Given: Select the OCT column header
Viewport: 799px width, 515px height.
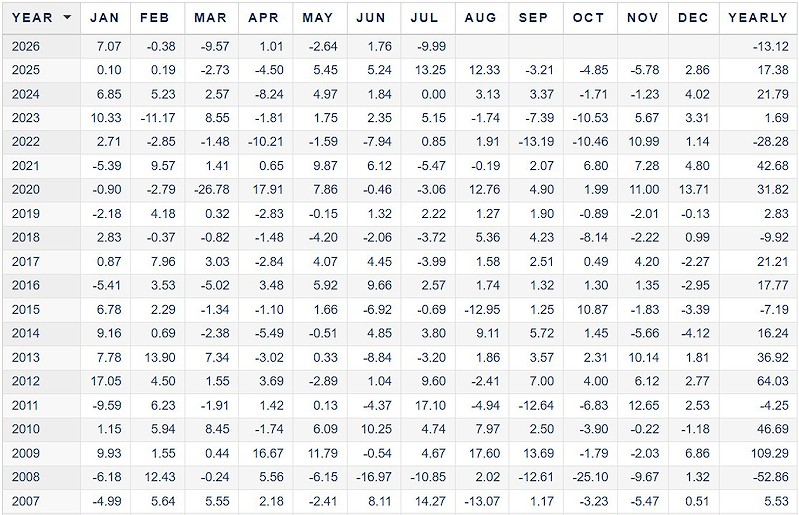Looking at the screenshot, I should click(x=588, y=17).
